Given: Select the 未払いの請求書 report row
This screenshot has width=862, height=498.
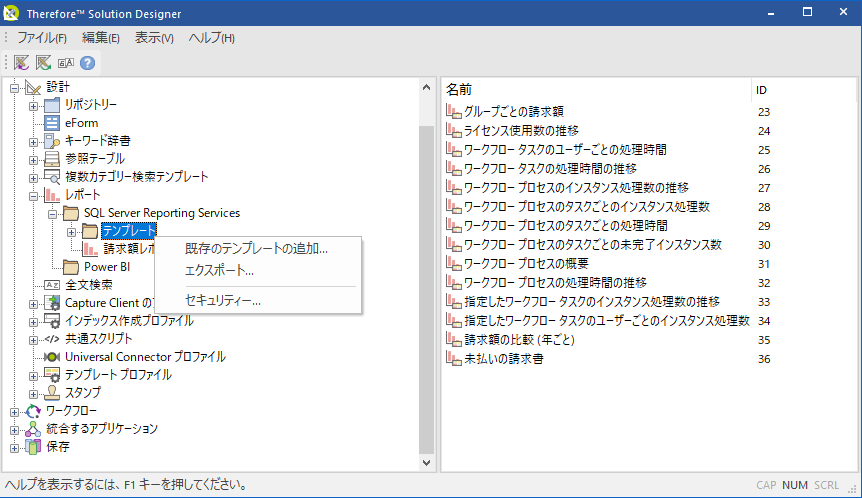Looking at the screenshot, I should (x=503, y=358).
